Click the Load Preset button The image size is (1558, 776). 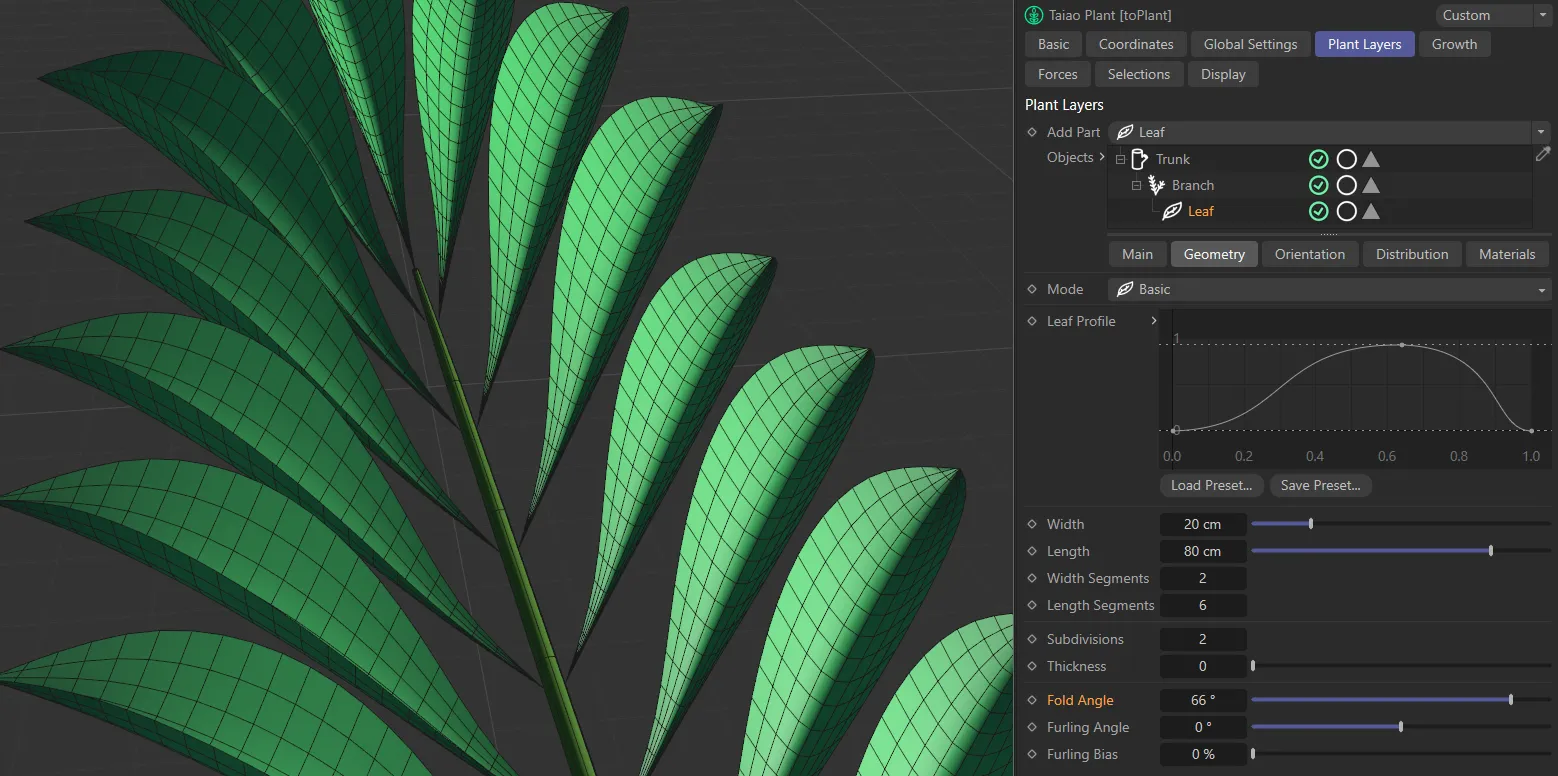tap(1211, 485)
